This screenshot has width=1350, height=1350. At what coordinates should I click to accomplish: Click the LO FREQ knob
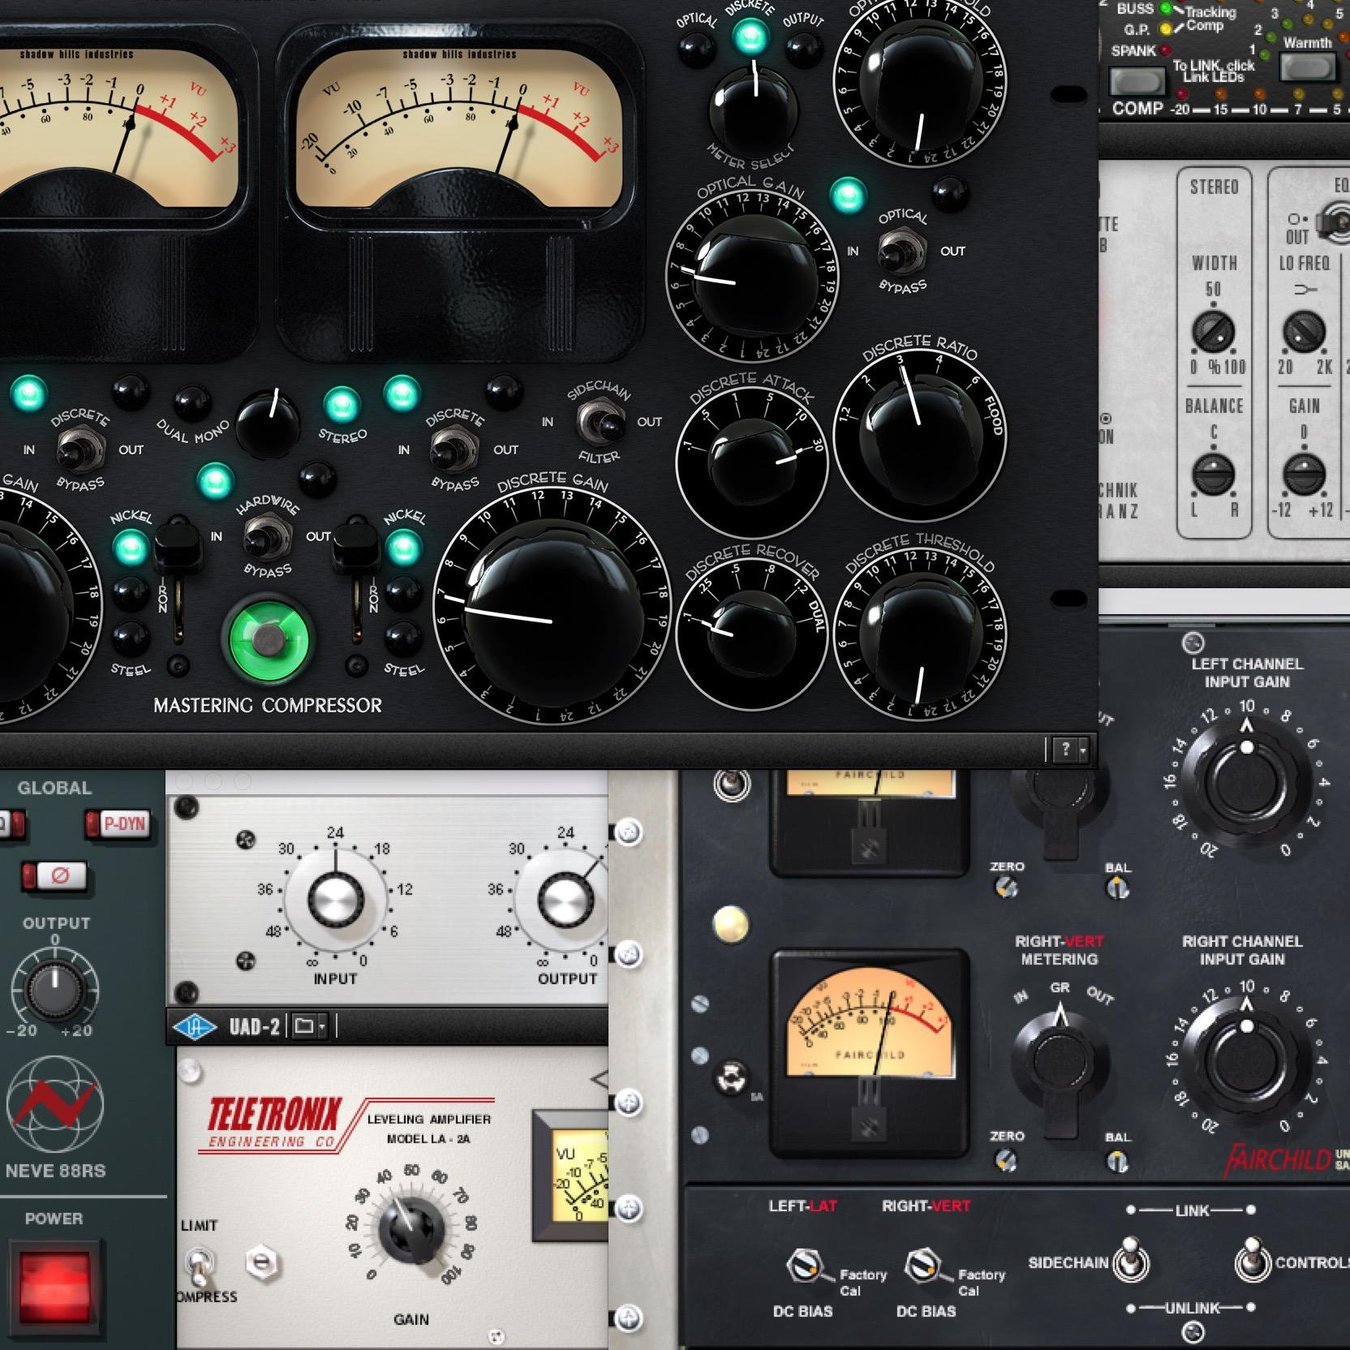pyautogui.click(x=1304, y=331)
